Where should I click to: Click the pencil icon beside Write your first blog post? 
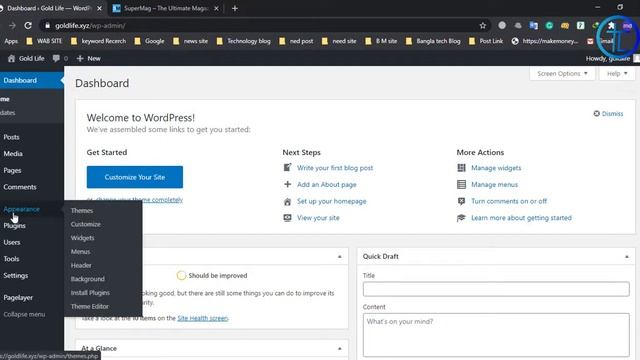(x=287, y=168)
